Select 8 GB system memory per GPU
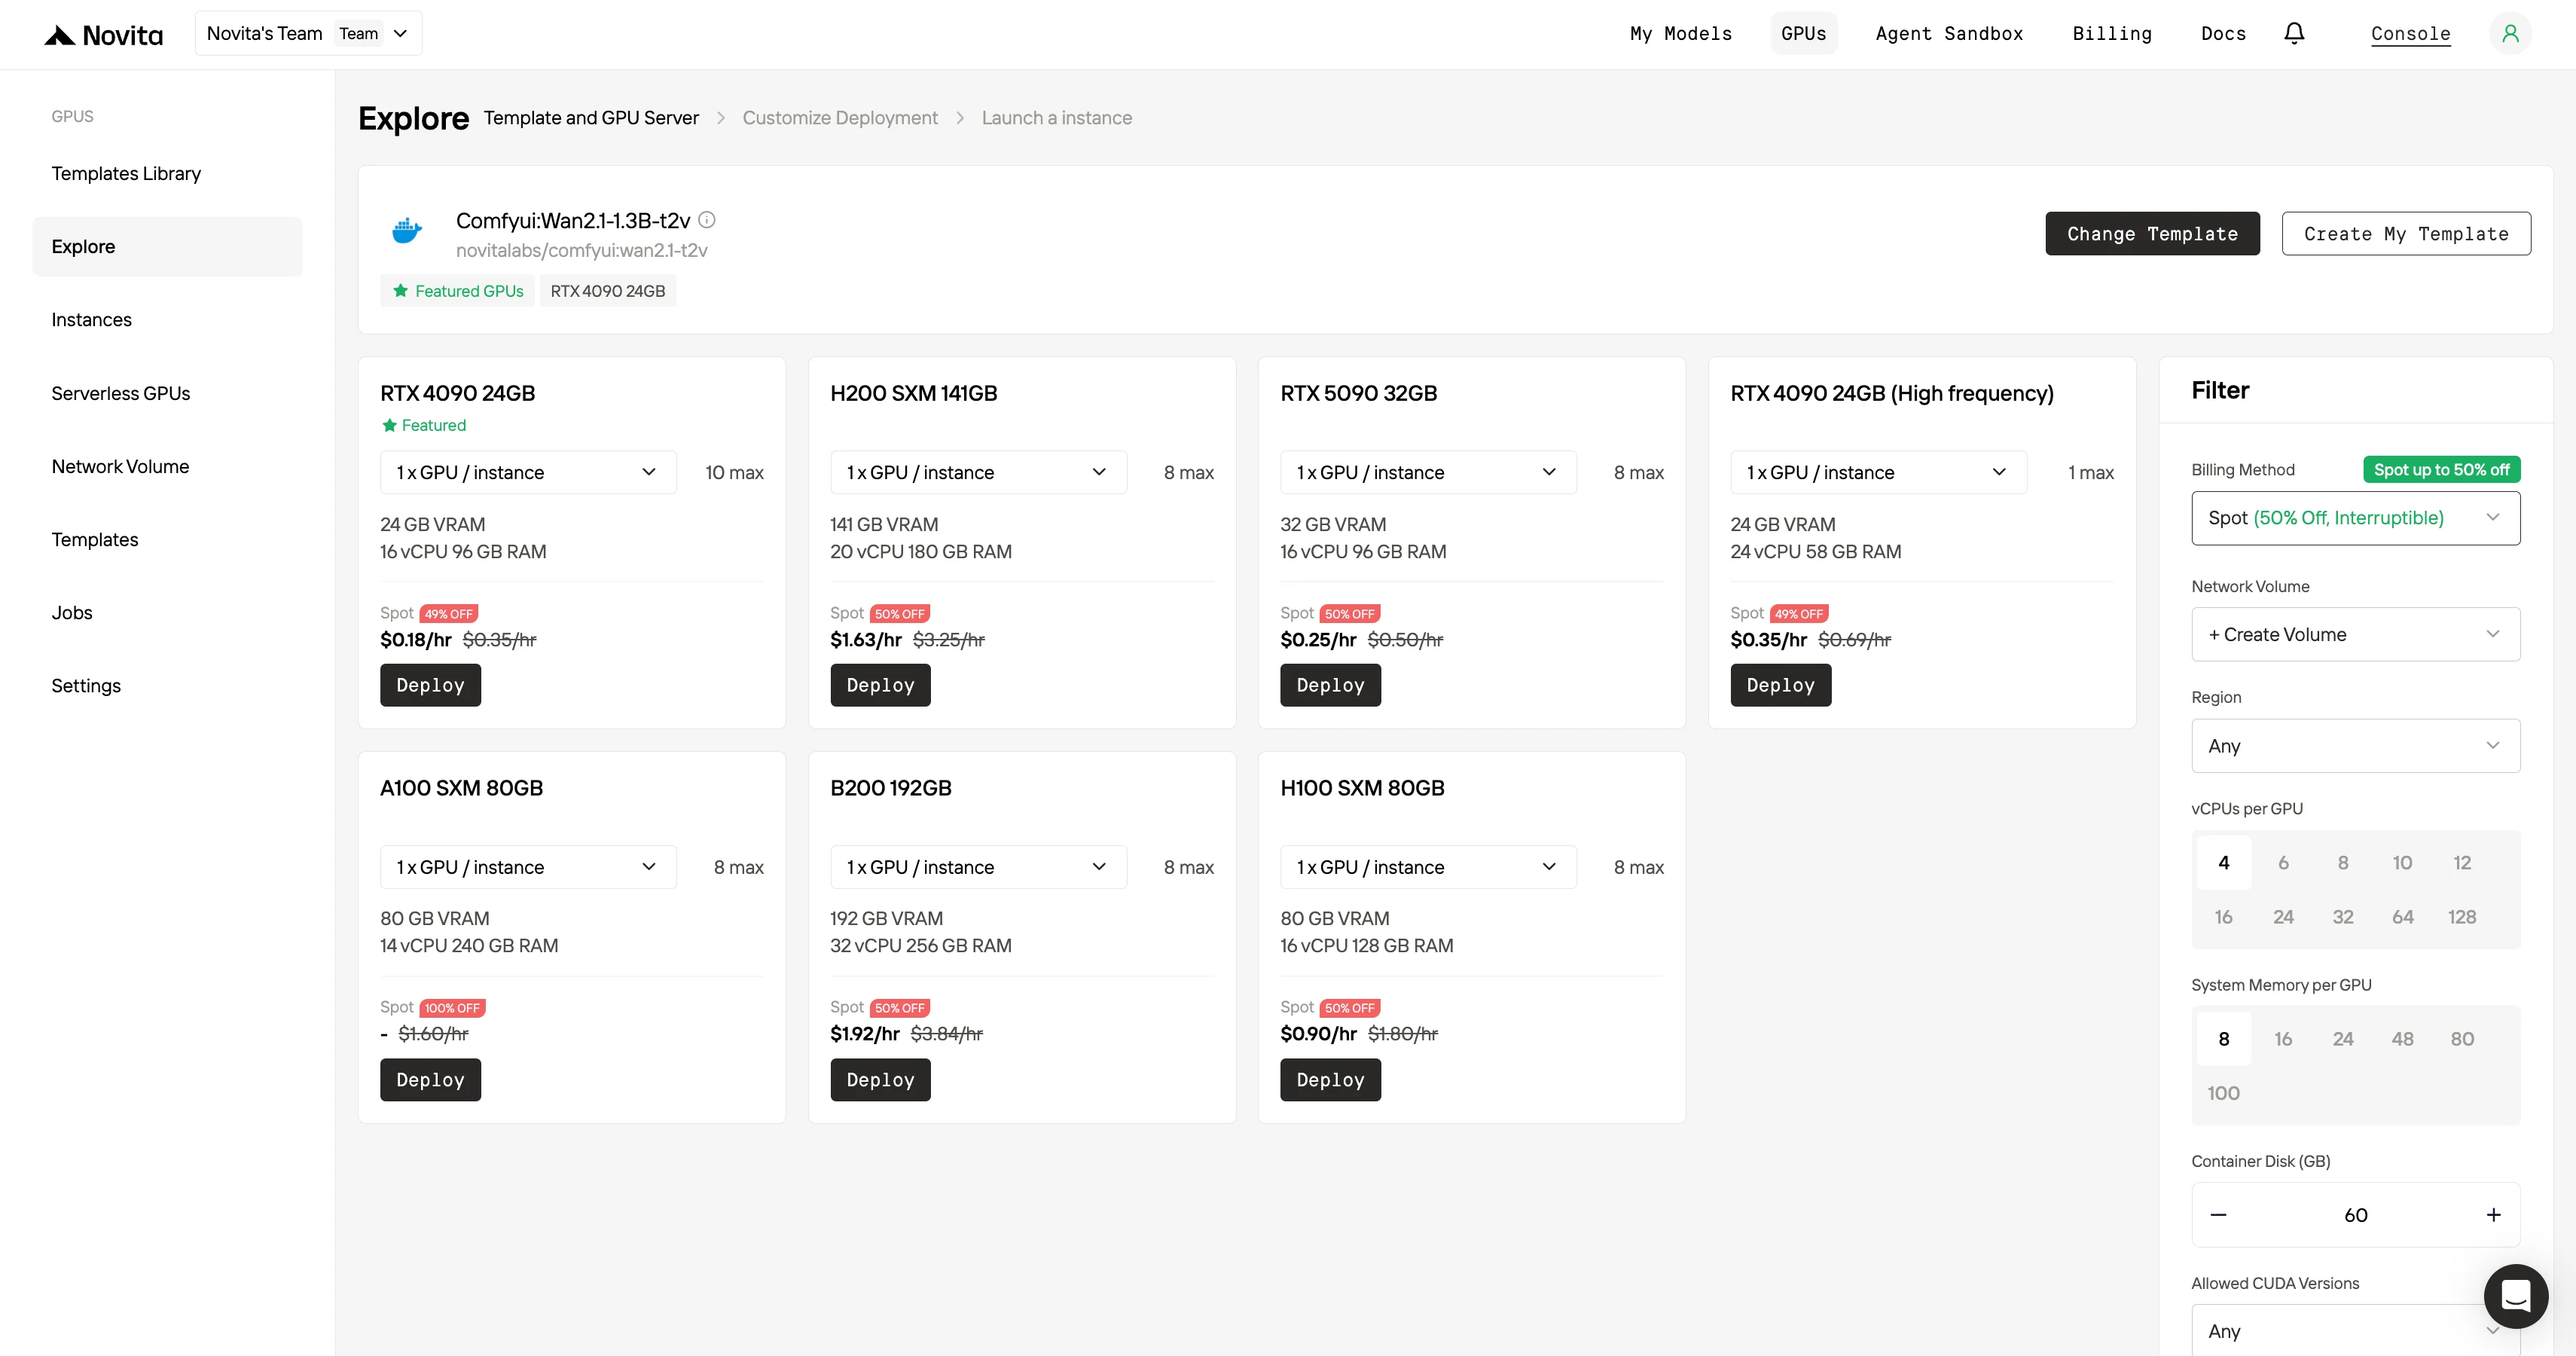 [2223, 1039]
